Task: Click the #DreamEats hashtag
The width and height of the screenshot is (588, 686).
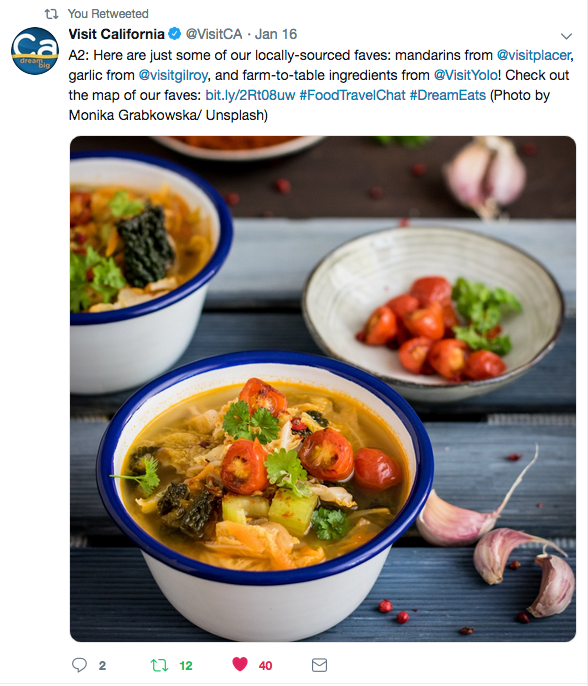Action: [448, 95]
